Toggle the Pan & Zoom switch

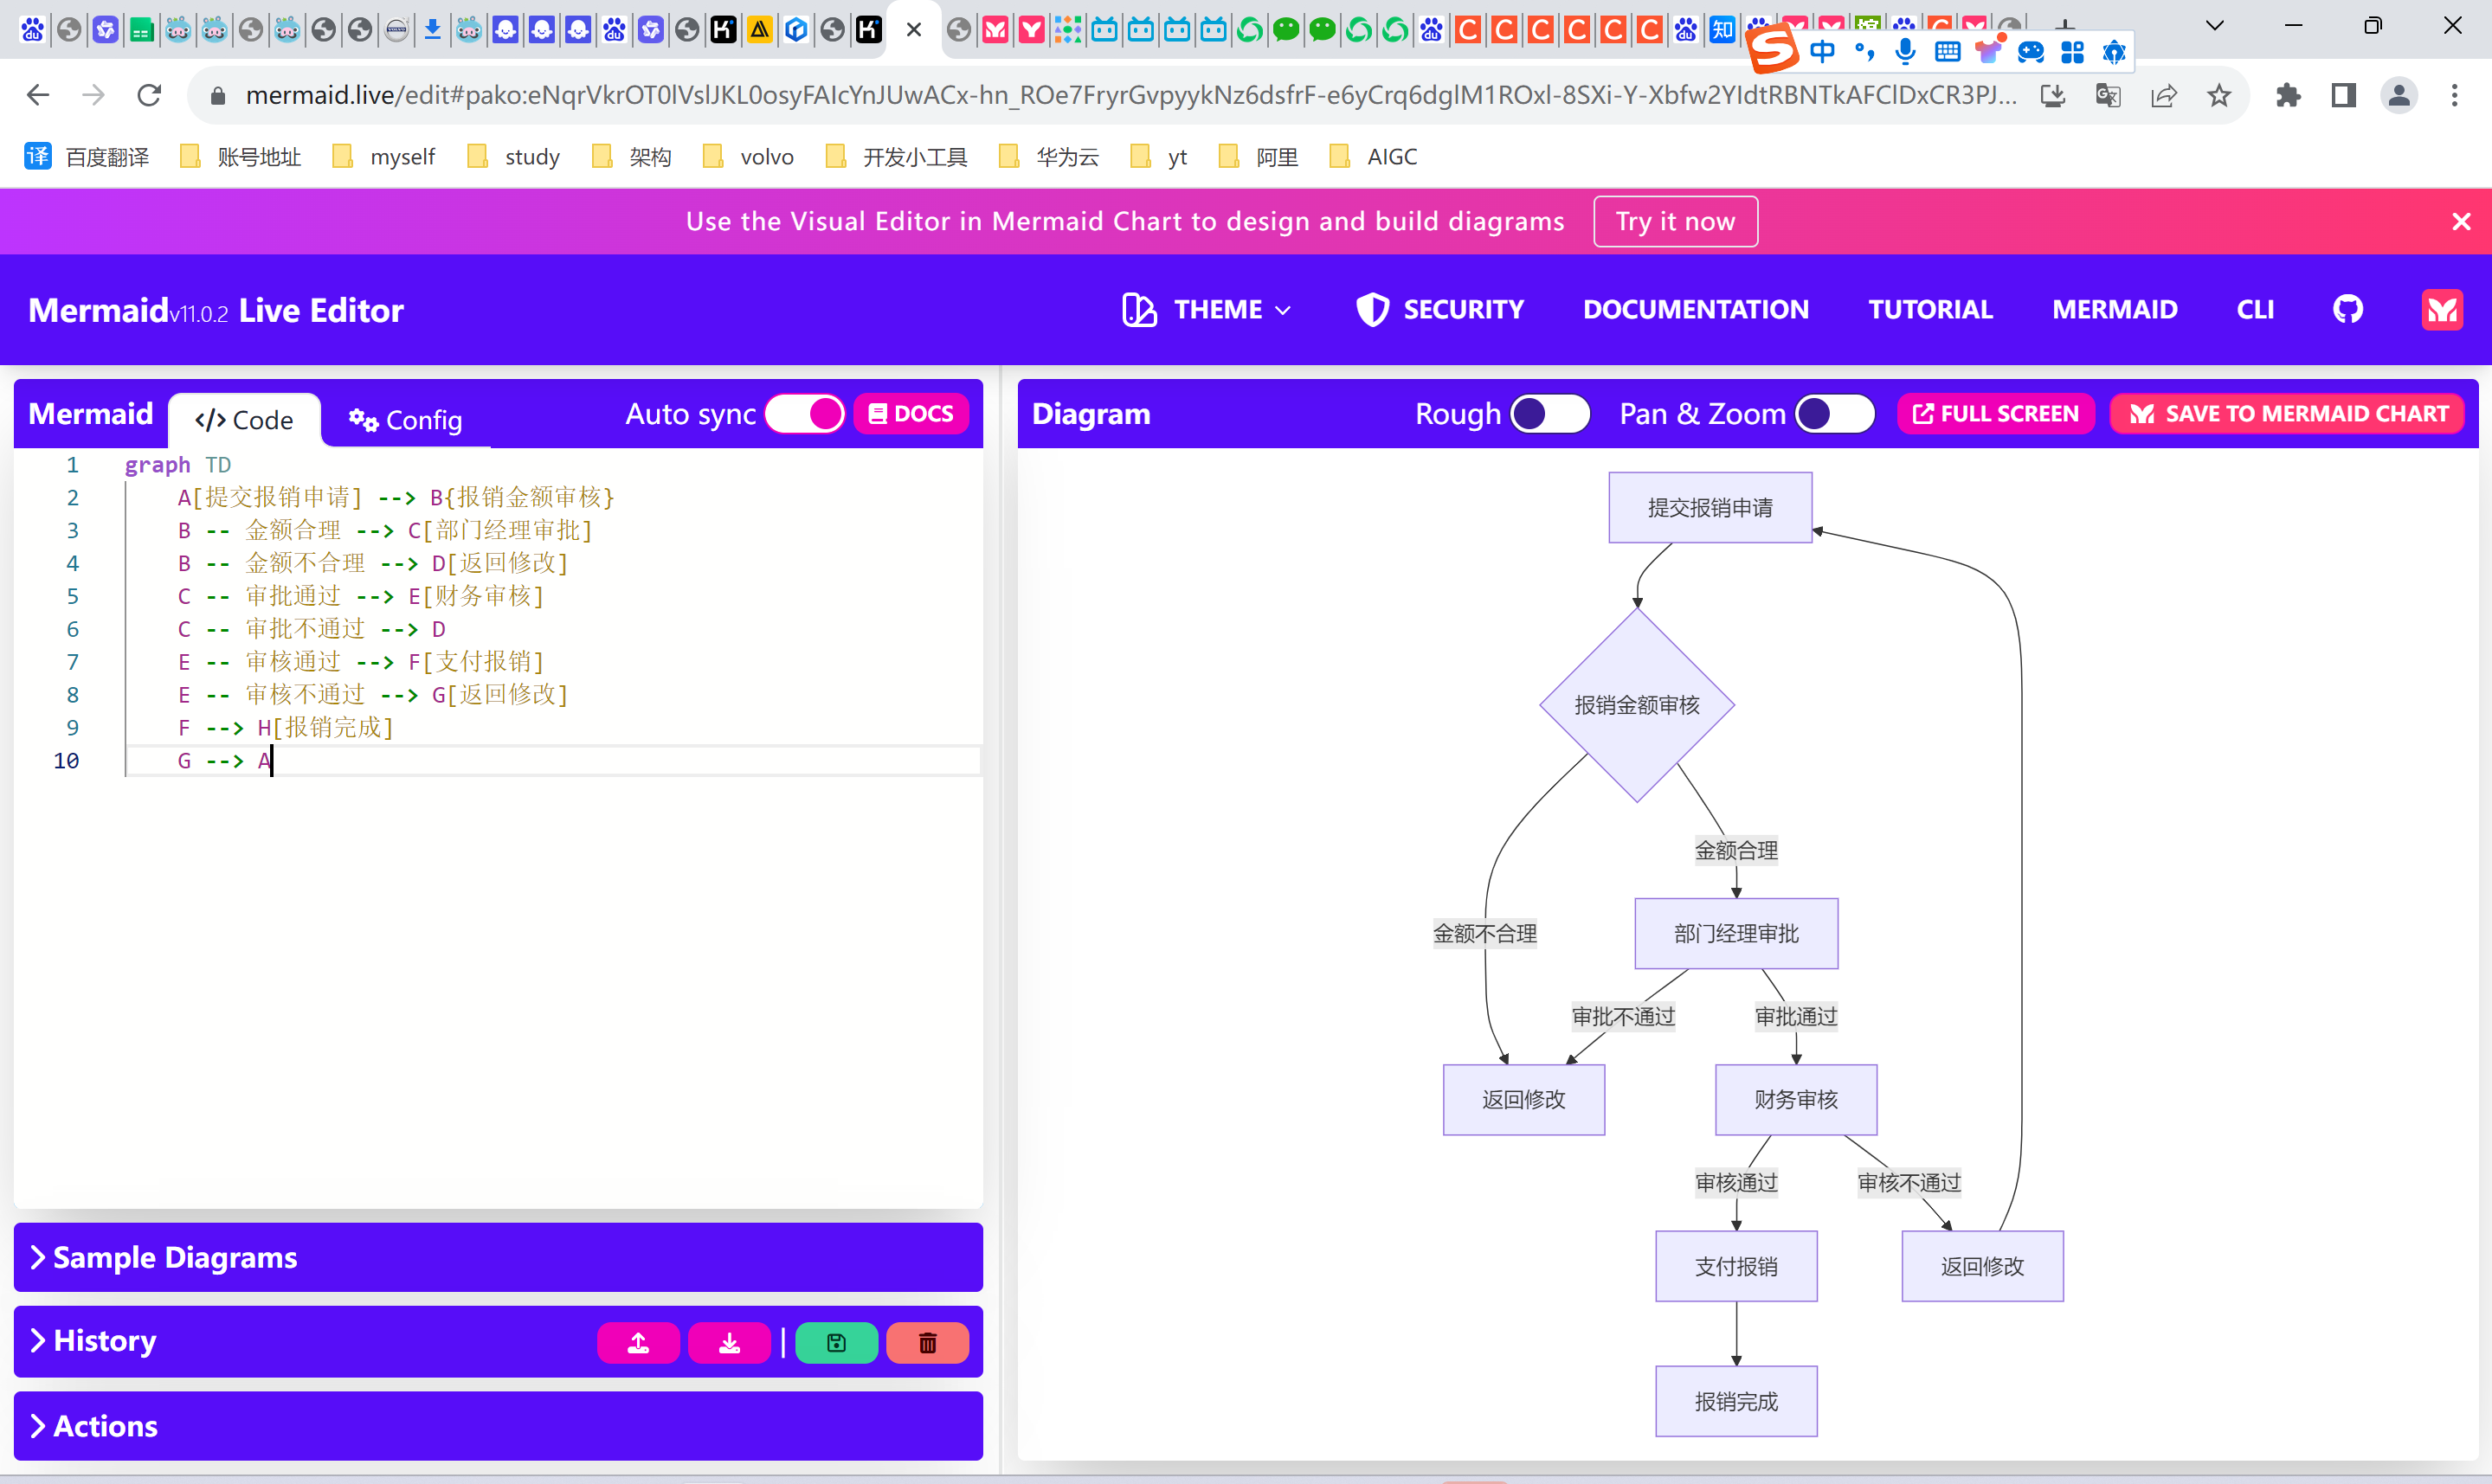(x=1834, y=413)
